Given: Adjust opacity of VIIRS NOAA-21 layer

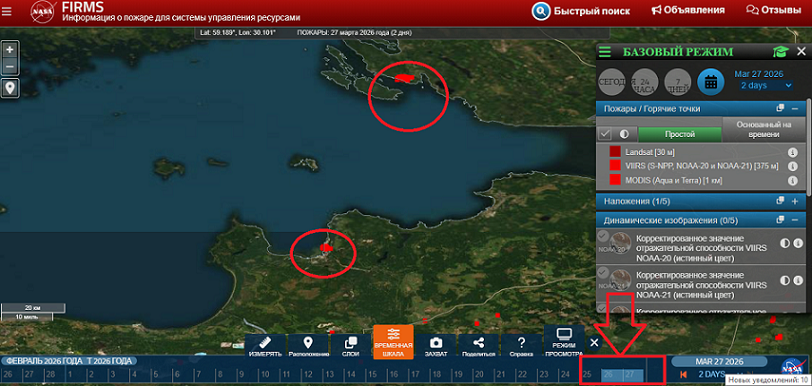Looking at the screenshot, I should tap(785, 280).
